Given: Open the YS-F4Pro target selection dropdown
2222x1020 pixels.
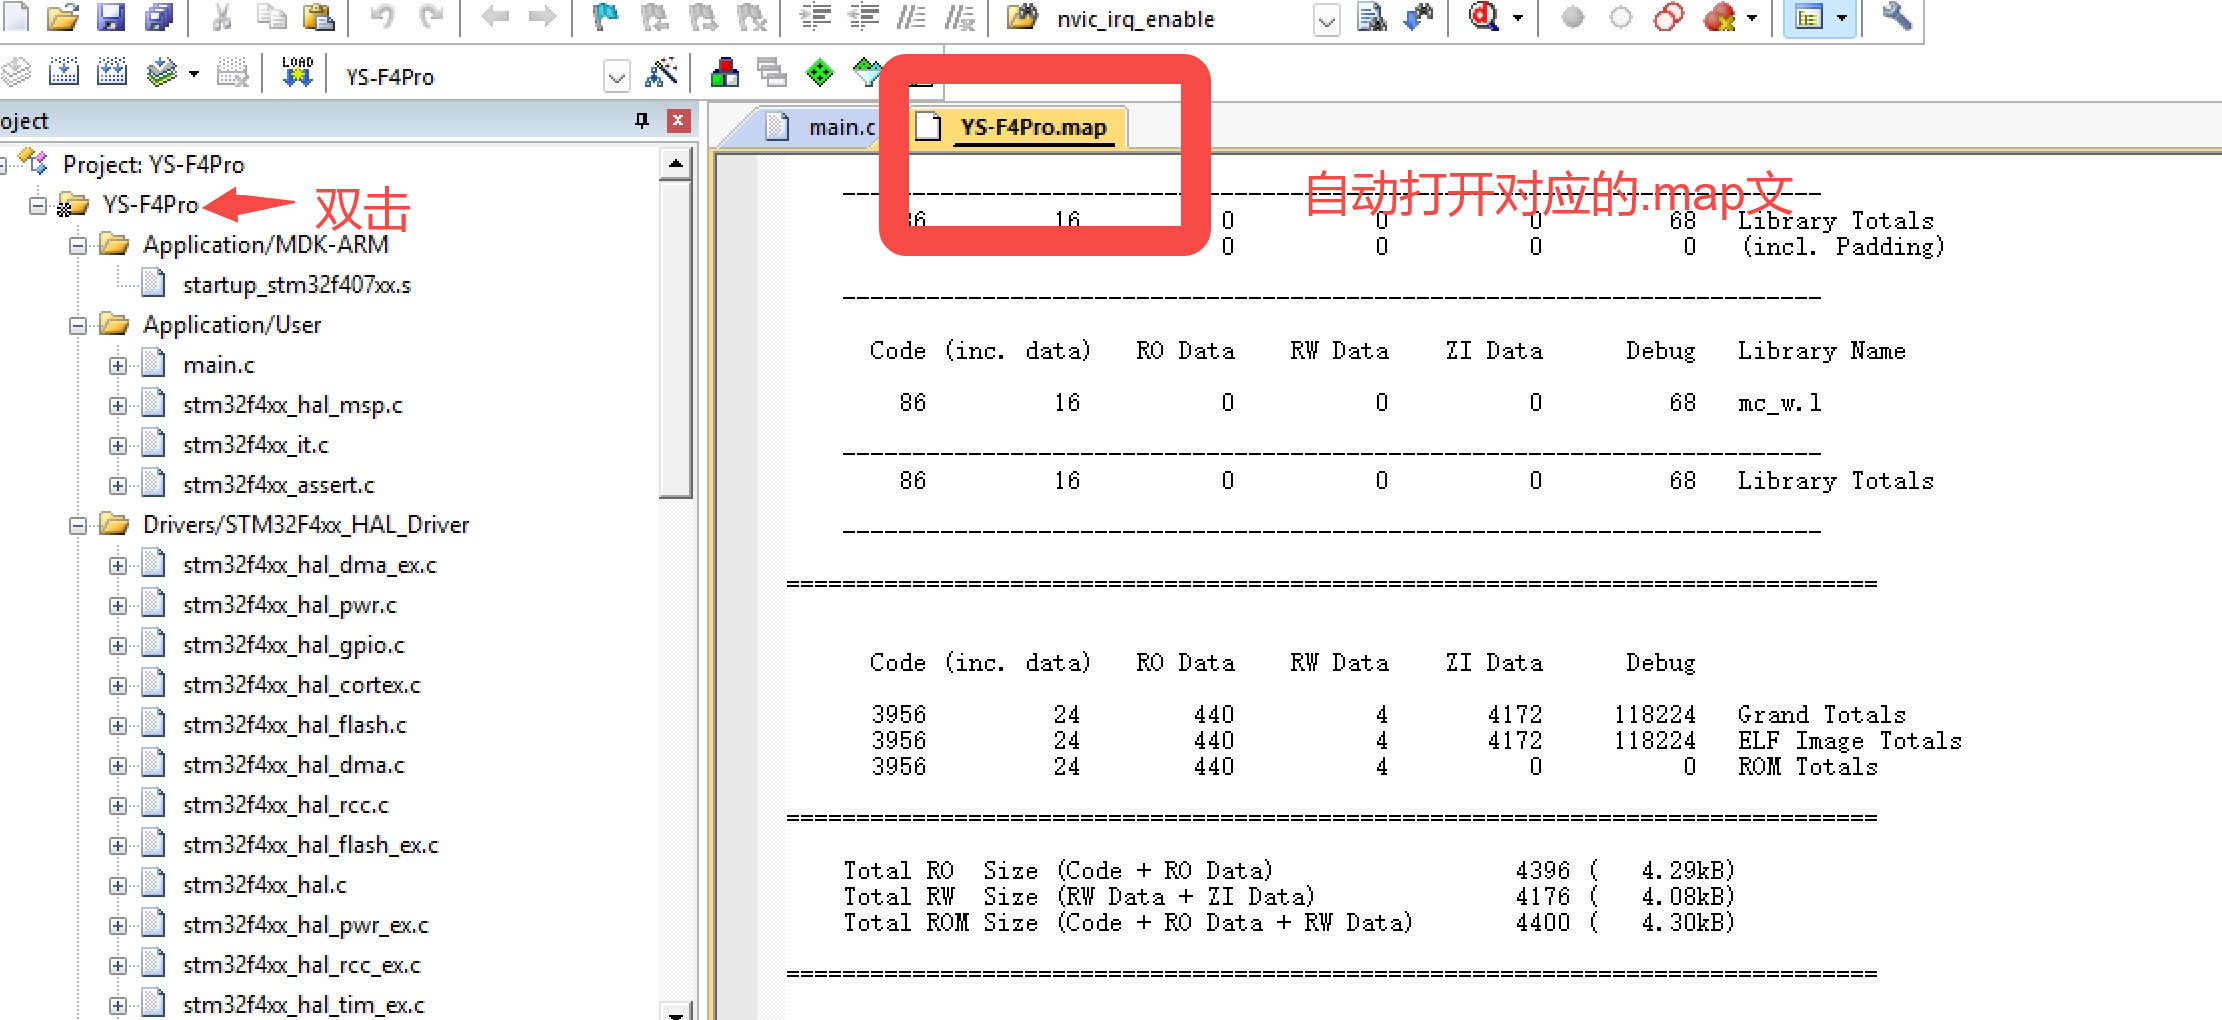Looking at the screenshot, I should (615, 74).
